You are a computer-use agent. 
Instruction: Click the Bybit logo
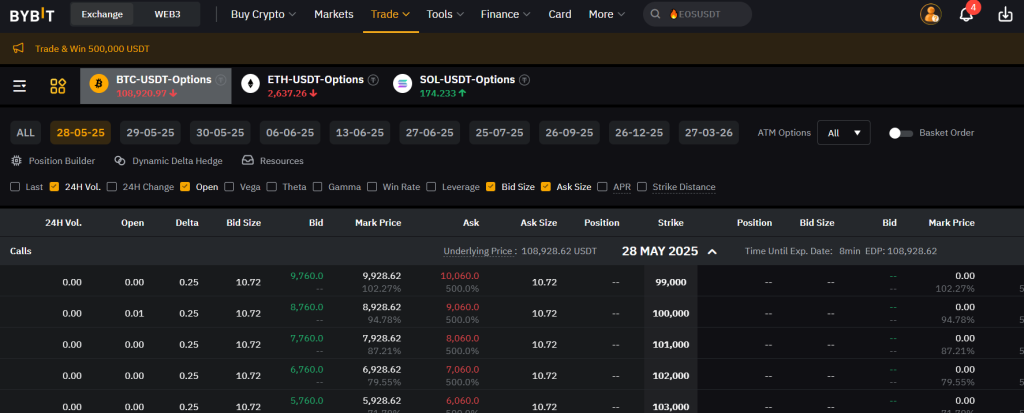[32, 14]
